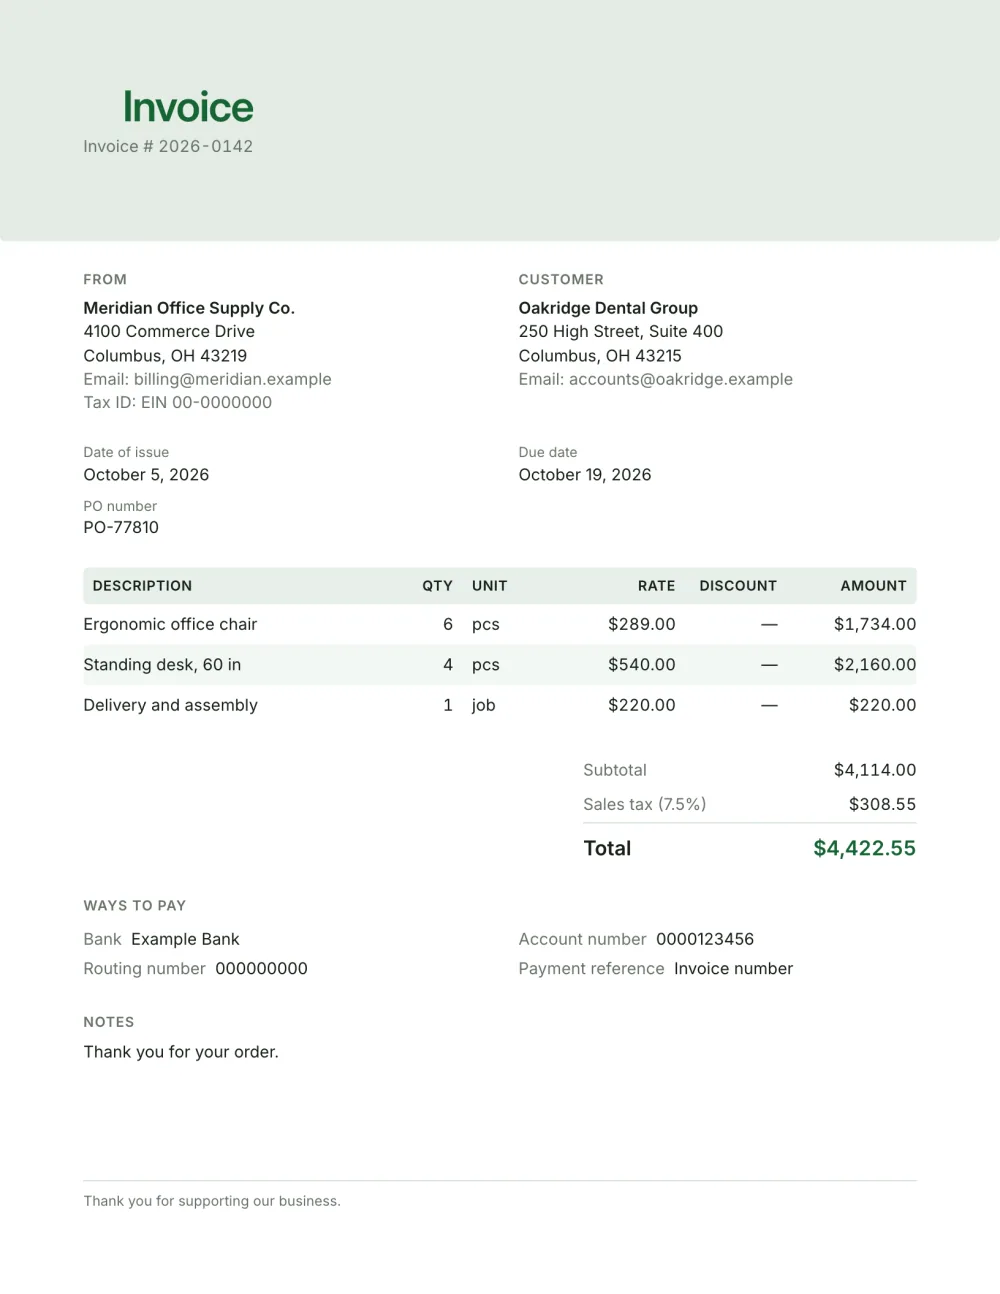The width and height of the screenshot is (1000, 1294).
Task: Click accounts@oakridge.example email
Action: (680, 379)
